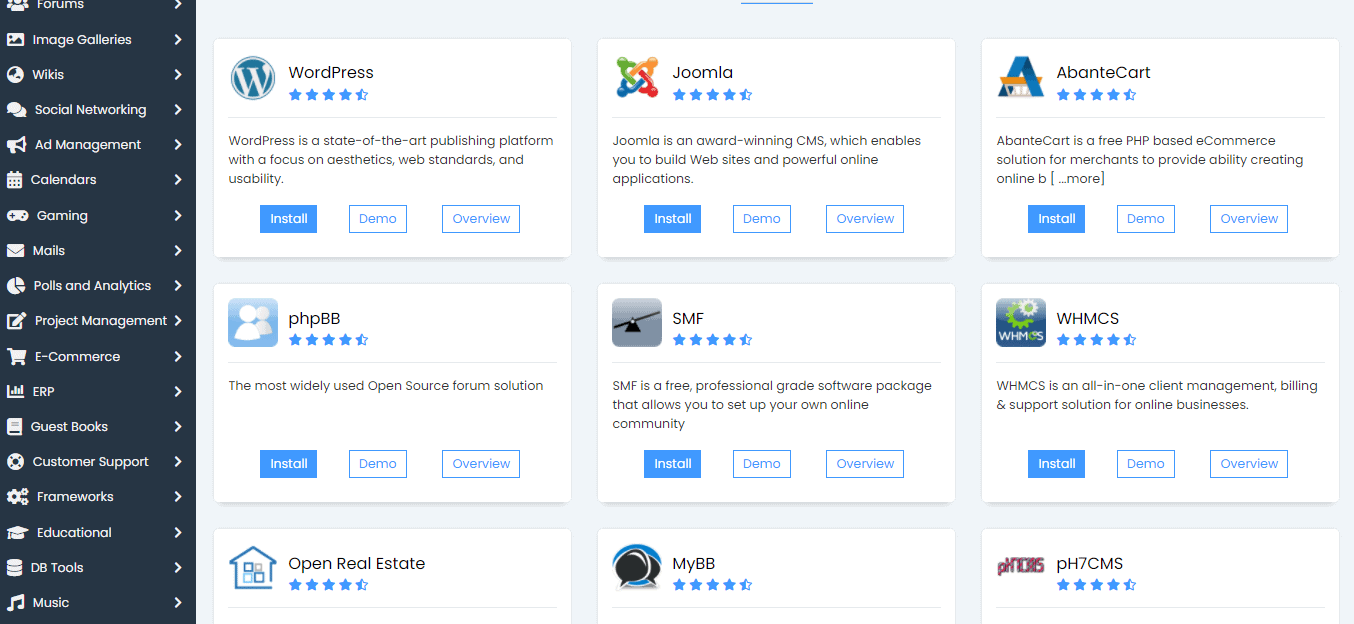This screenshot has height=624, width=1354.
Task: Expand the Social Networking category arrow
Action: (177, 110)
